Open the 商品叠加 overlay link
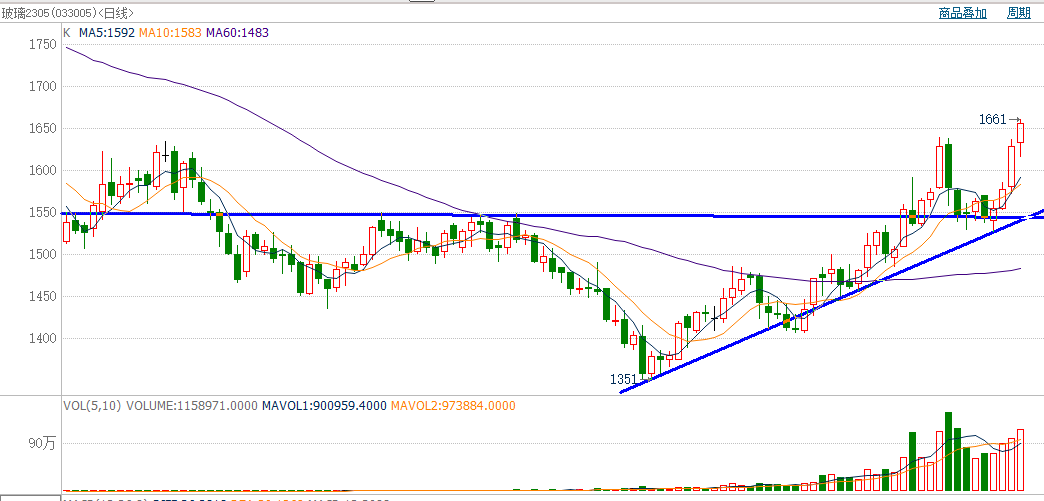The height and width of the screenshot is (501, 1044). tap(963, 13)
